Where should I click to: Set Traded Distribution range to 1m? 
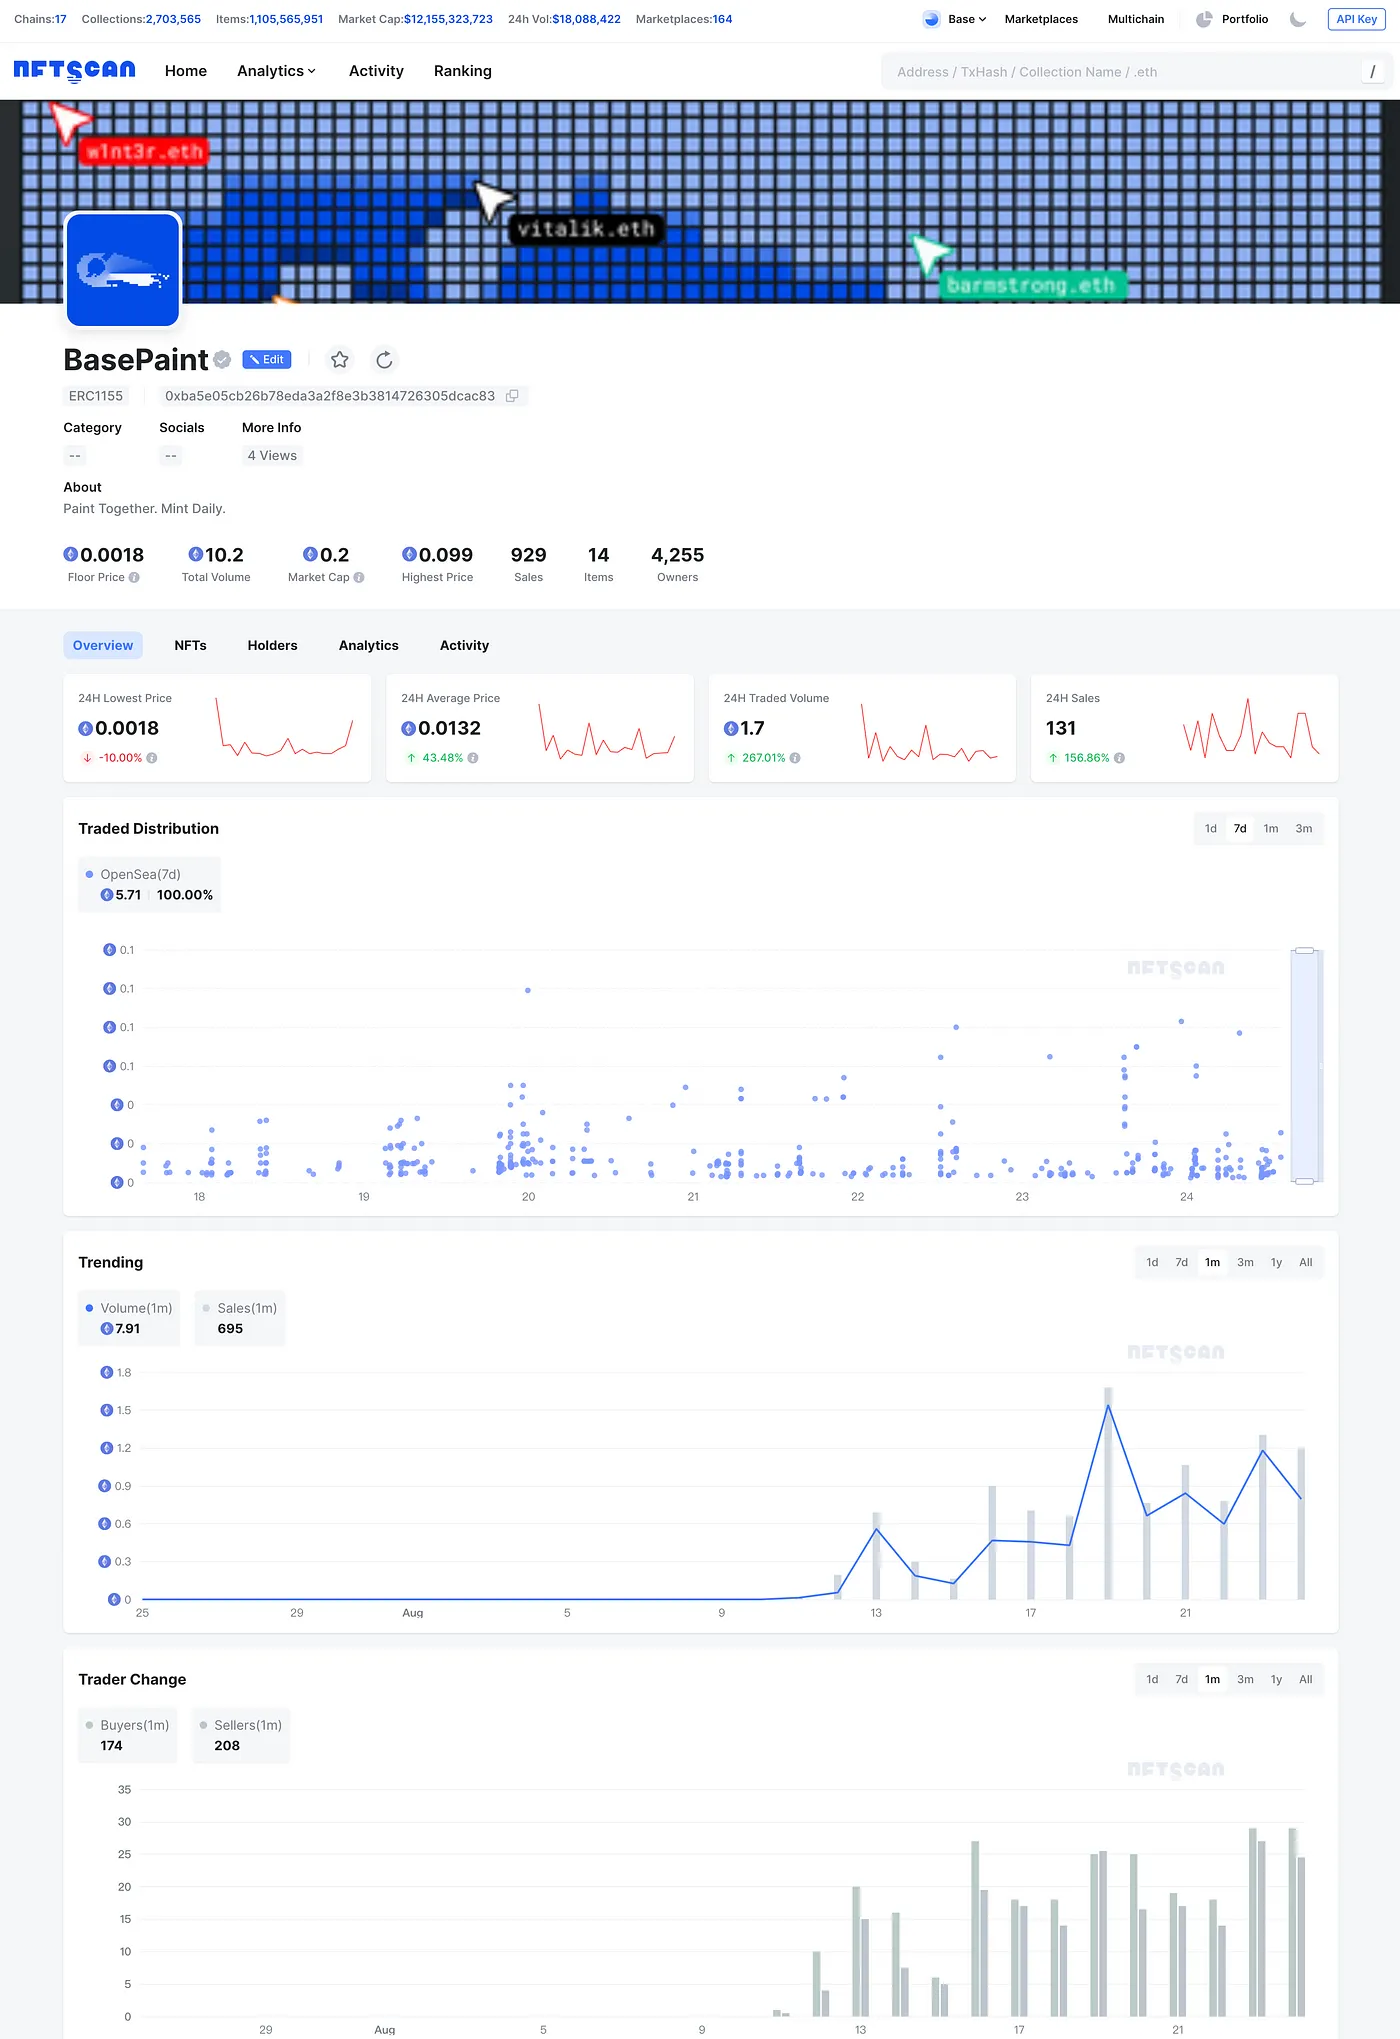1271,829
